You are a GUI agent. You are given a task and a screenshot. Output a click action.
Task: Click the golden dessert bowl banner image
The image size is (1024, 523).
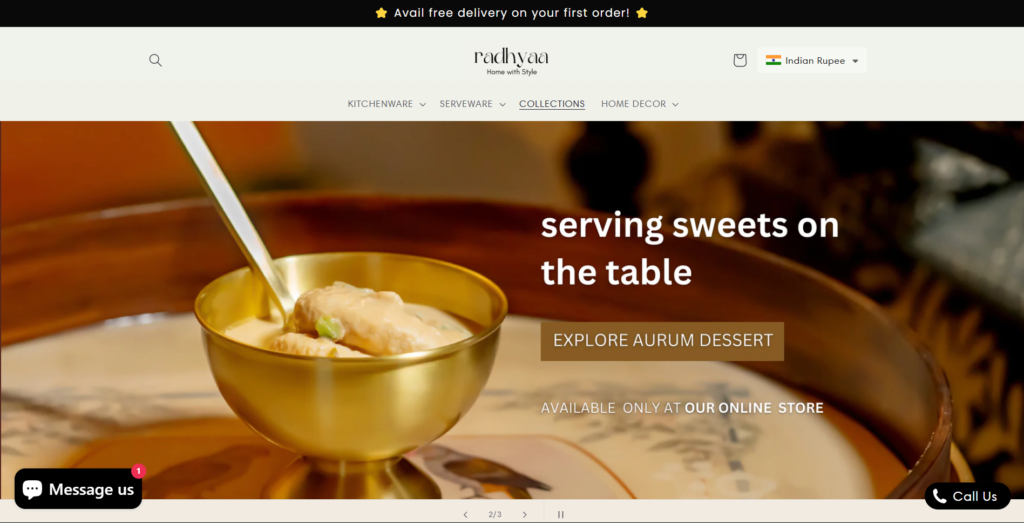coord(353,366)
